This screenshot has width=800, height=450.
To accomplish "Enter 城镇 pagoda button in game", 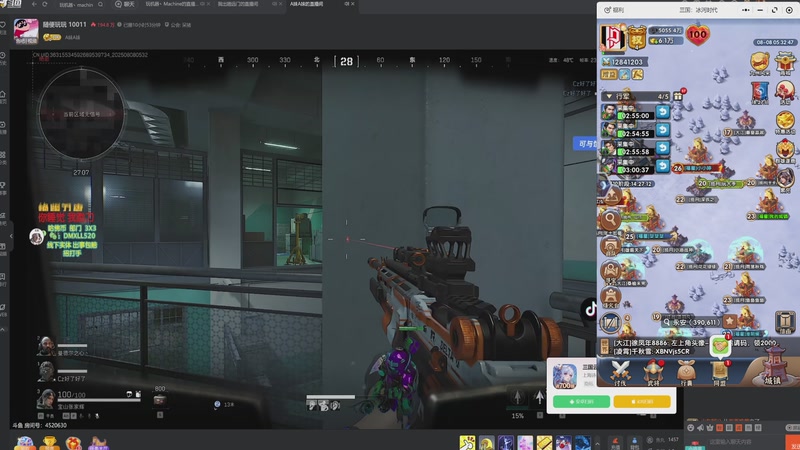I will [773, 367].
